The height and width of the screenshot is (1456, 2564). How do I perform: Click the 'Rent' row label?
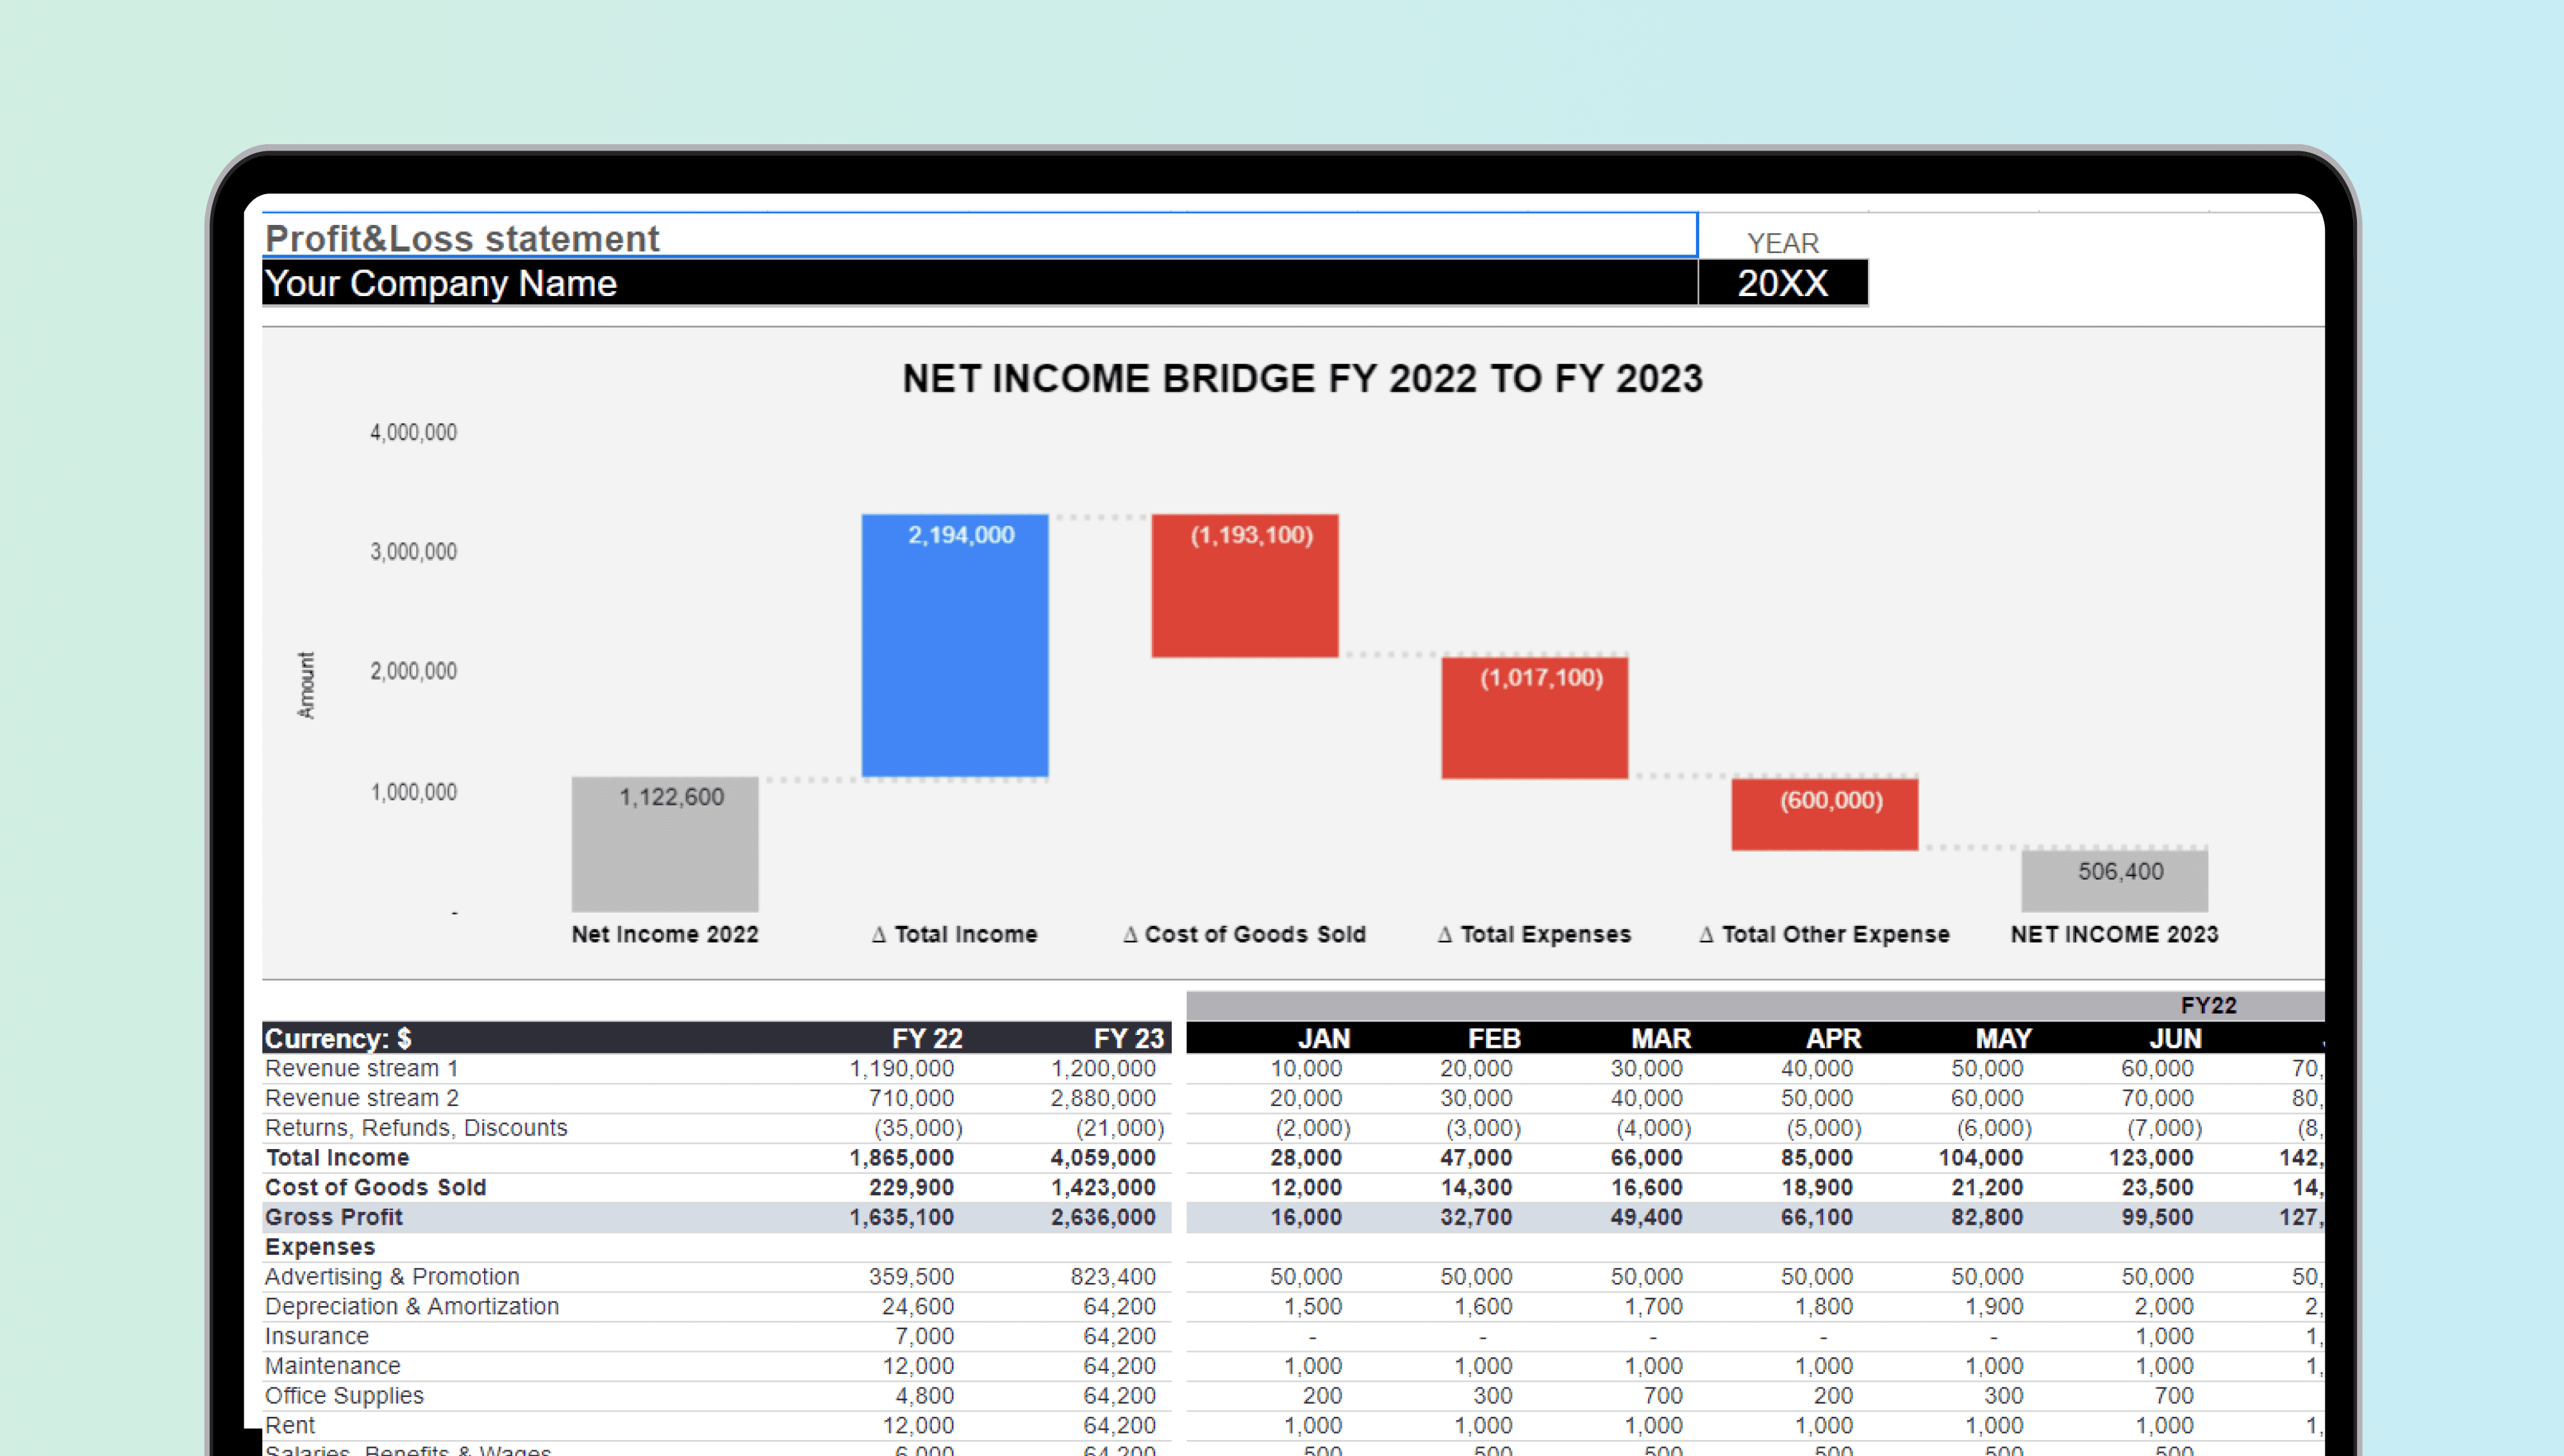click(x=289, y=1425)
